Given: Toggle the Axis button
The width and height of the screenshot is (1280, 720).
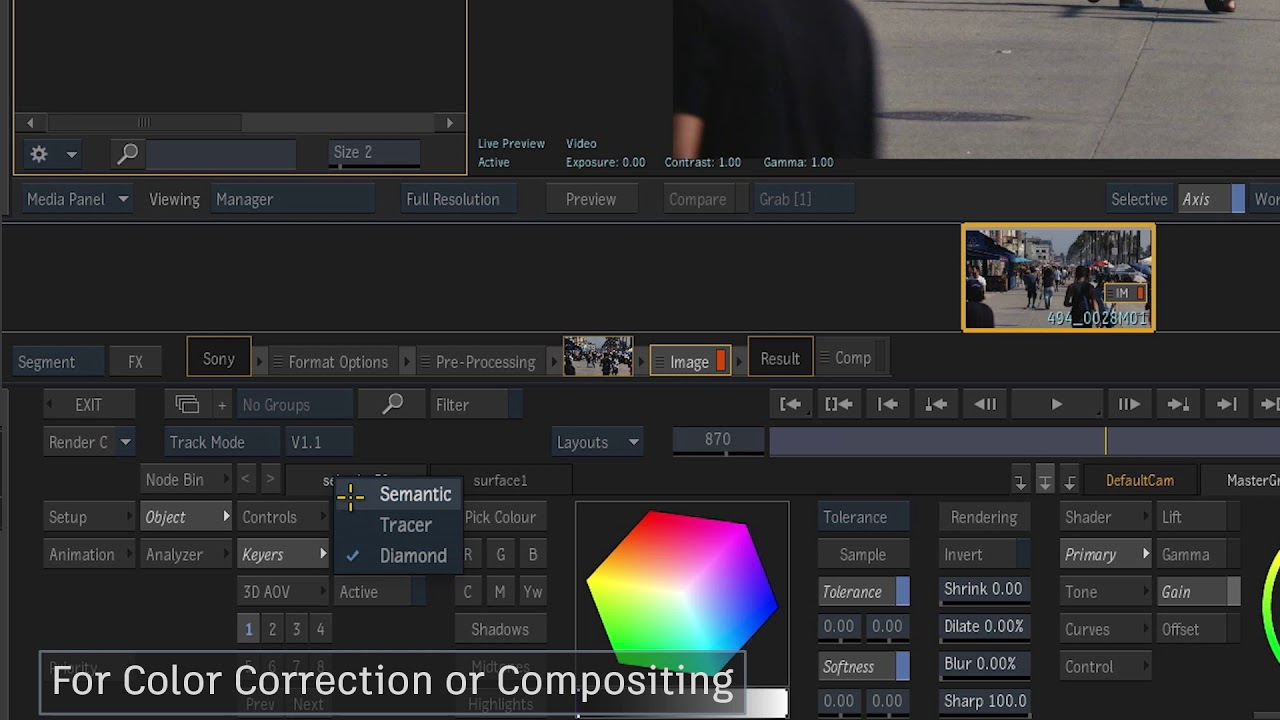Looking at the screenshot, I should 1210,199.
